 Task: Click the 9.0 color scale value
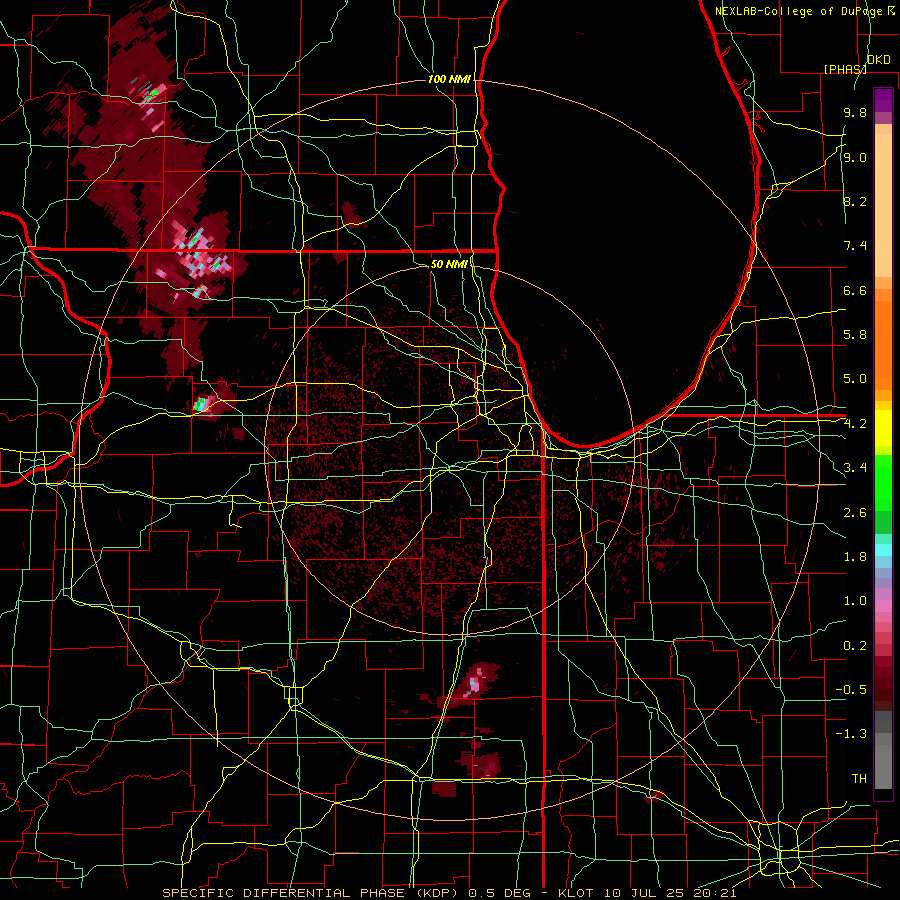coord(855,157)
